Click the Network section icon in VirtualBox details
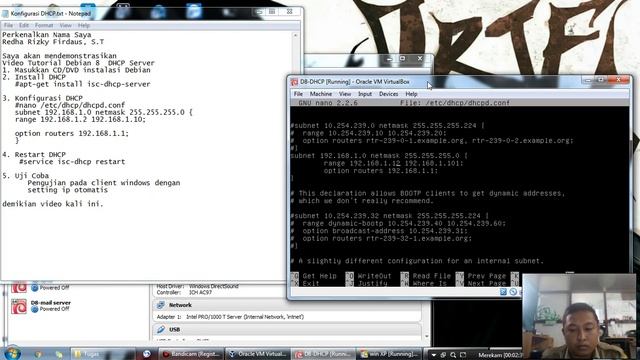 coord(161,305)
